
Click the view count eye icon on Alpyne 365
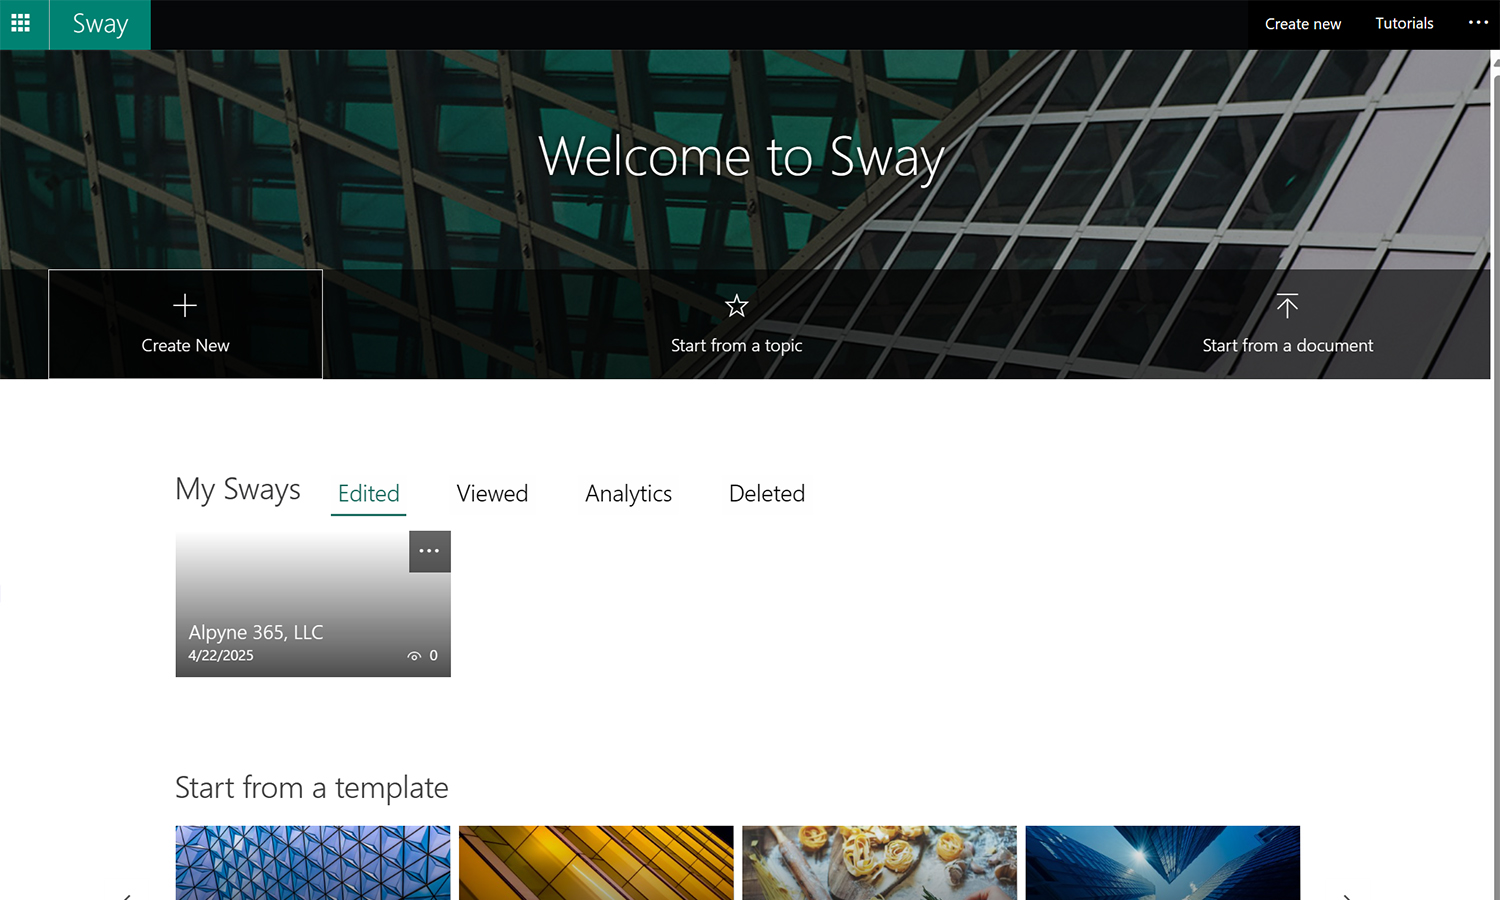point(414,655)
